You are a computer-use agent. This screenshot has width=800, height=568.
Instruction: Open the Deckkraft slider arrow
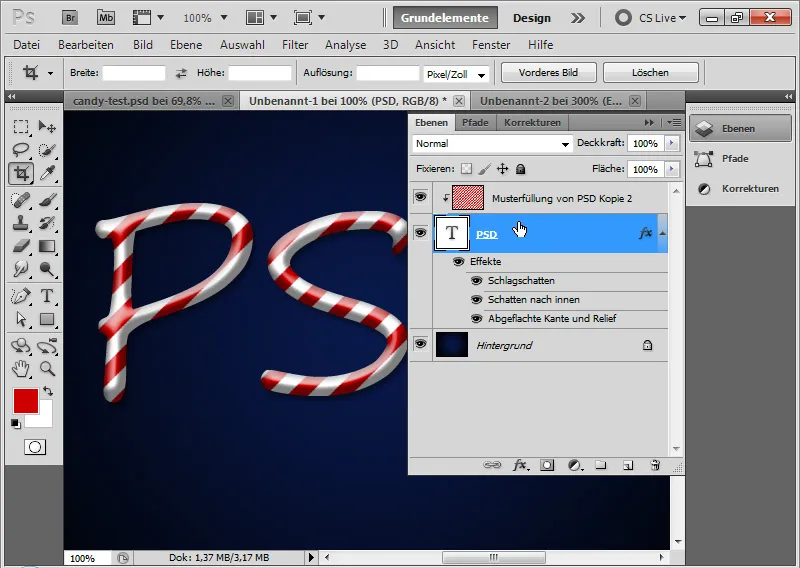click(x=672, y=143)
